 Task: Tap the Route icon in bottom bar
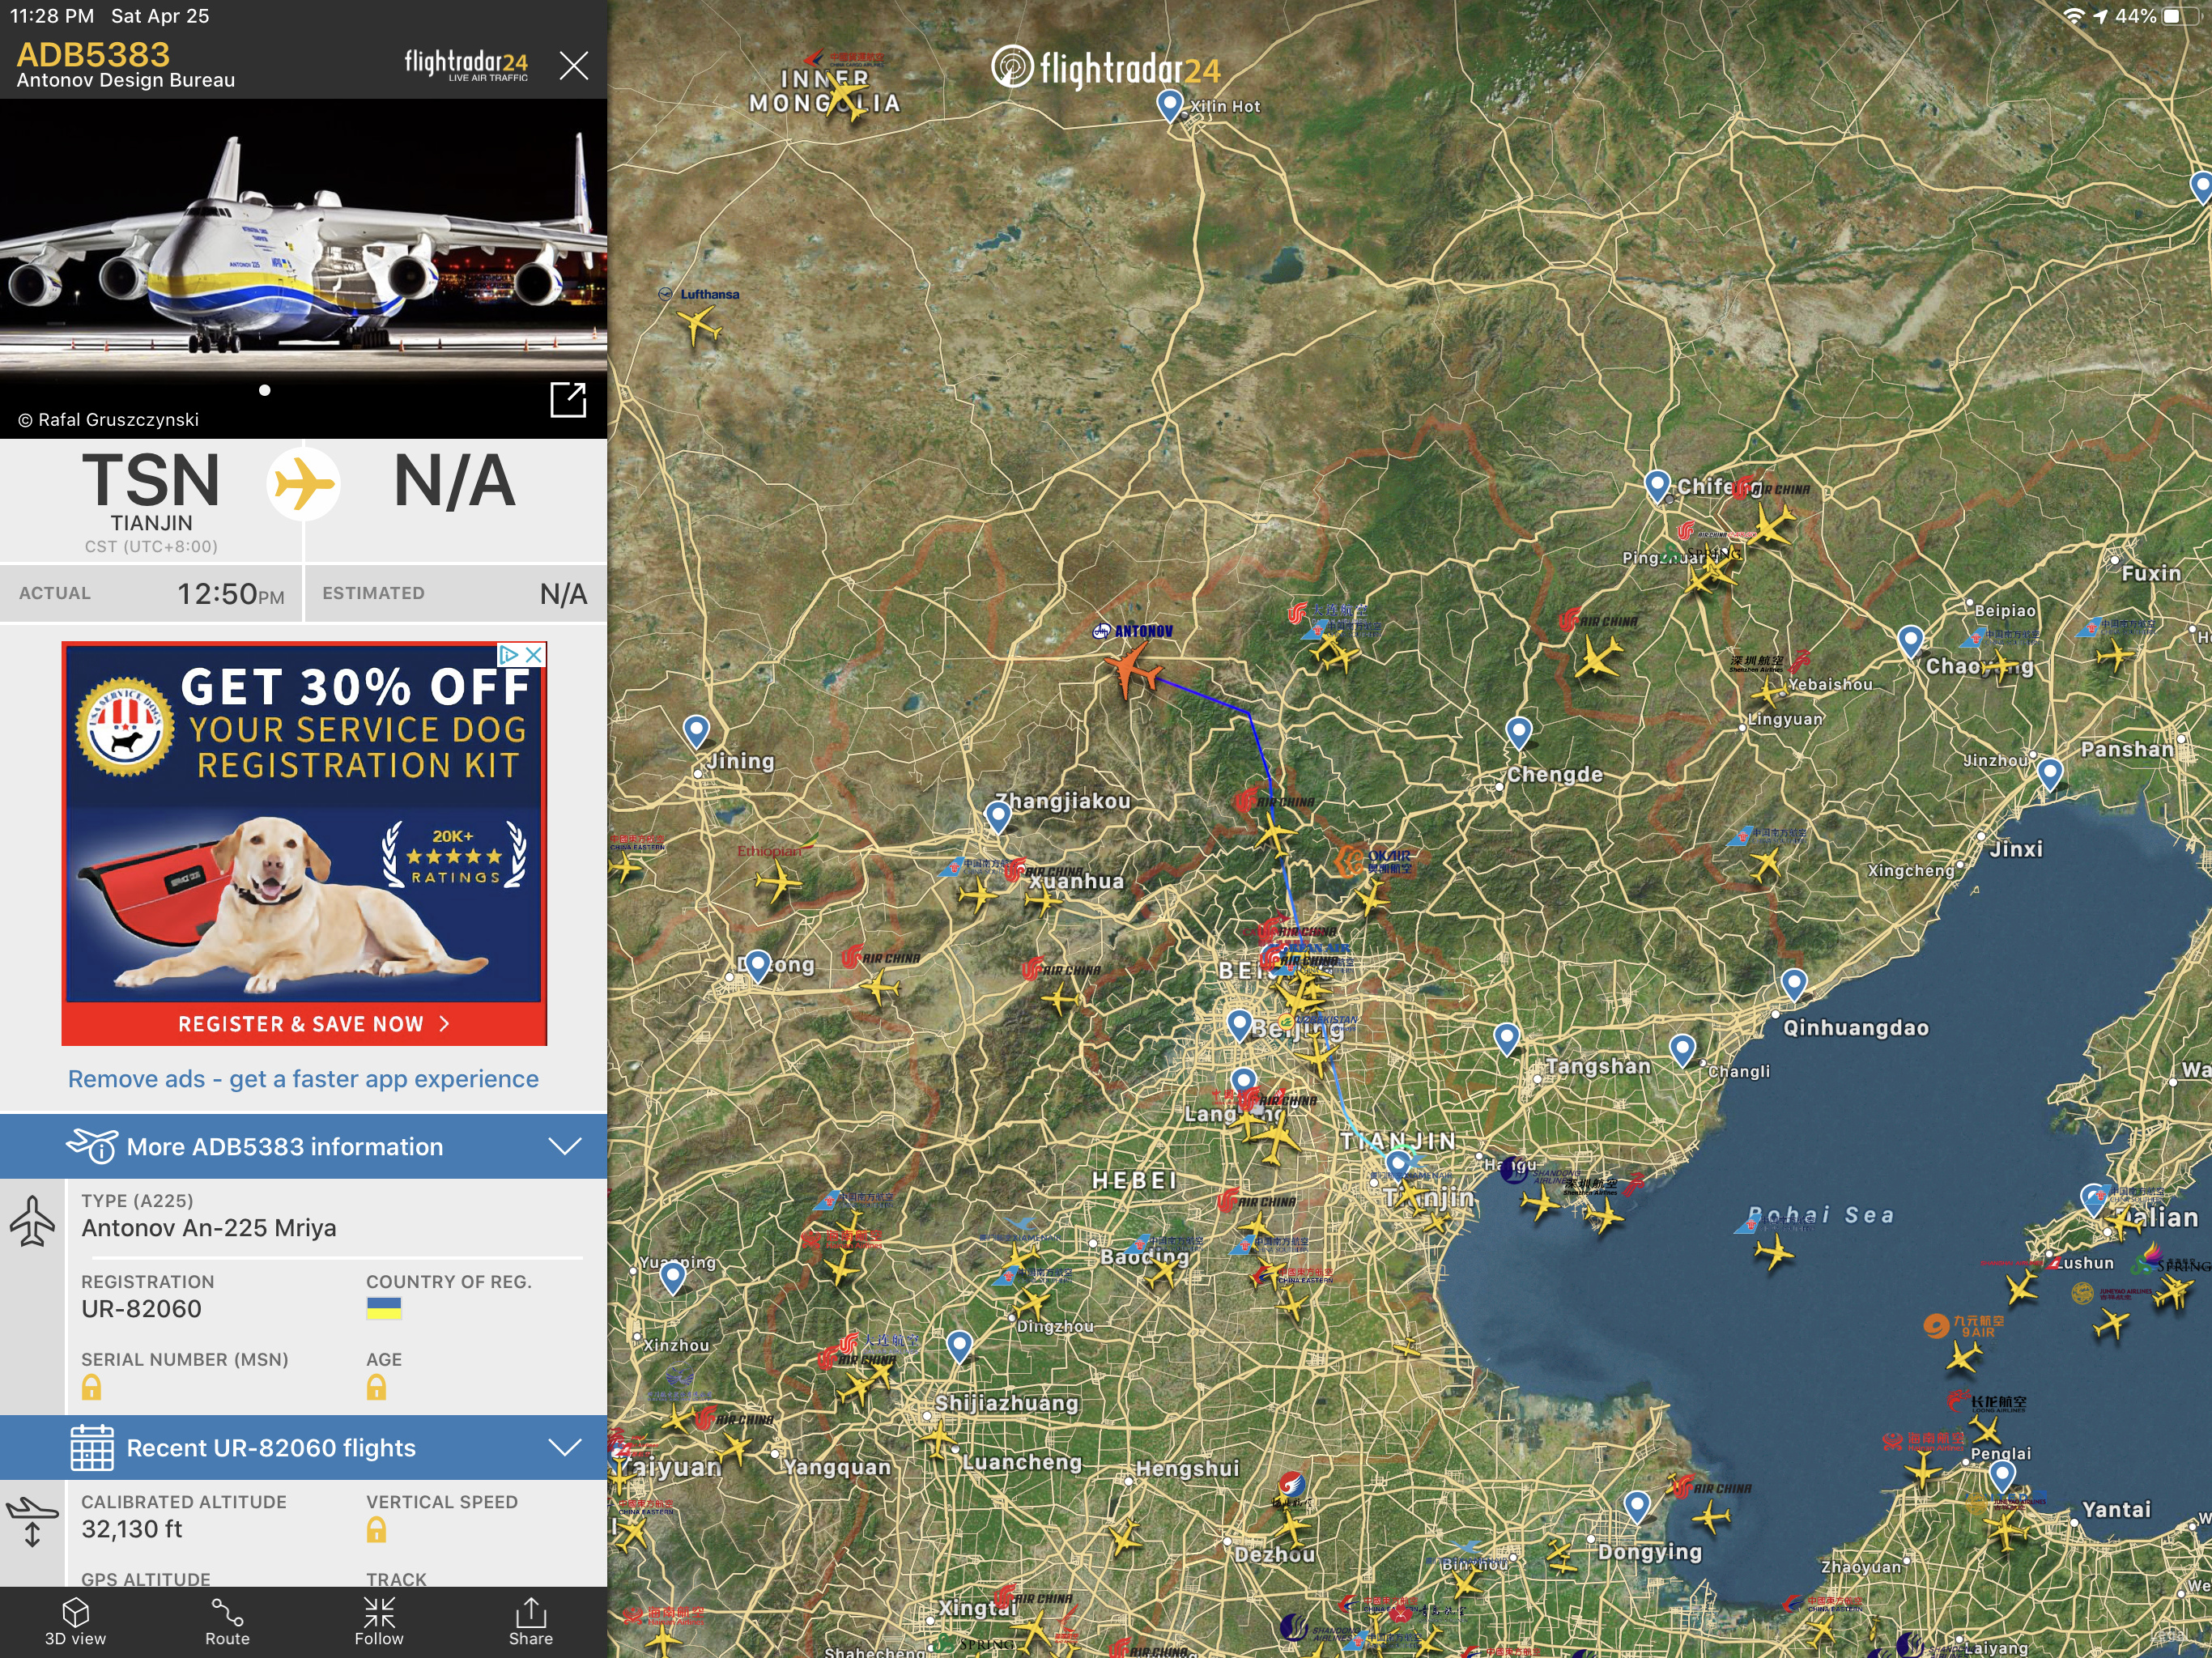227,1620
